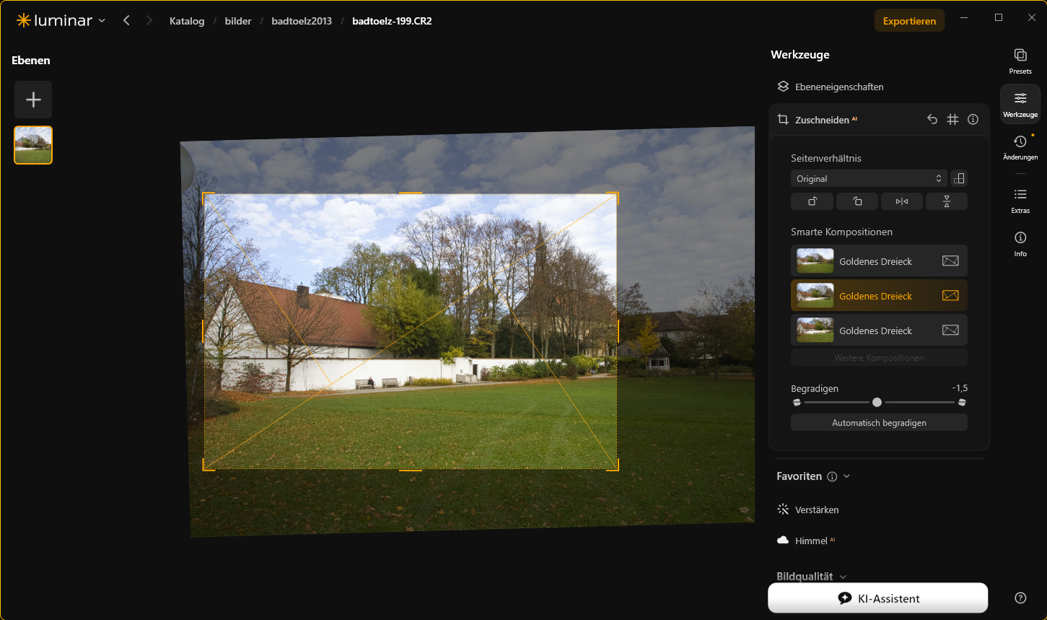Launch the KI-Assistent
This screenshot has width=1047, height=620.
point(877,598)
